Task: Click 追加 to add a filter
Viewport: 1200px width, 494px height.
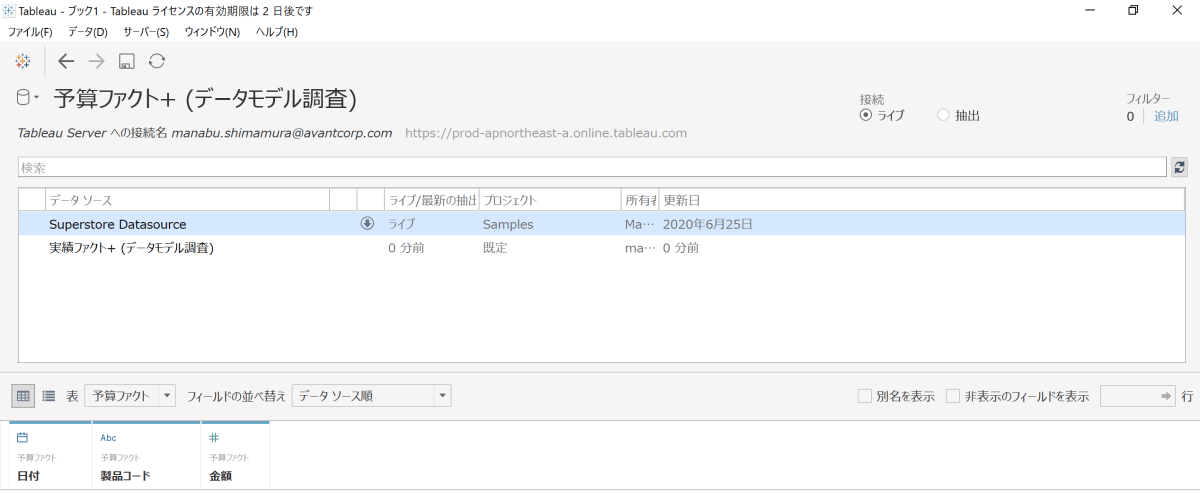Action: (x=1166, y=116)
